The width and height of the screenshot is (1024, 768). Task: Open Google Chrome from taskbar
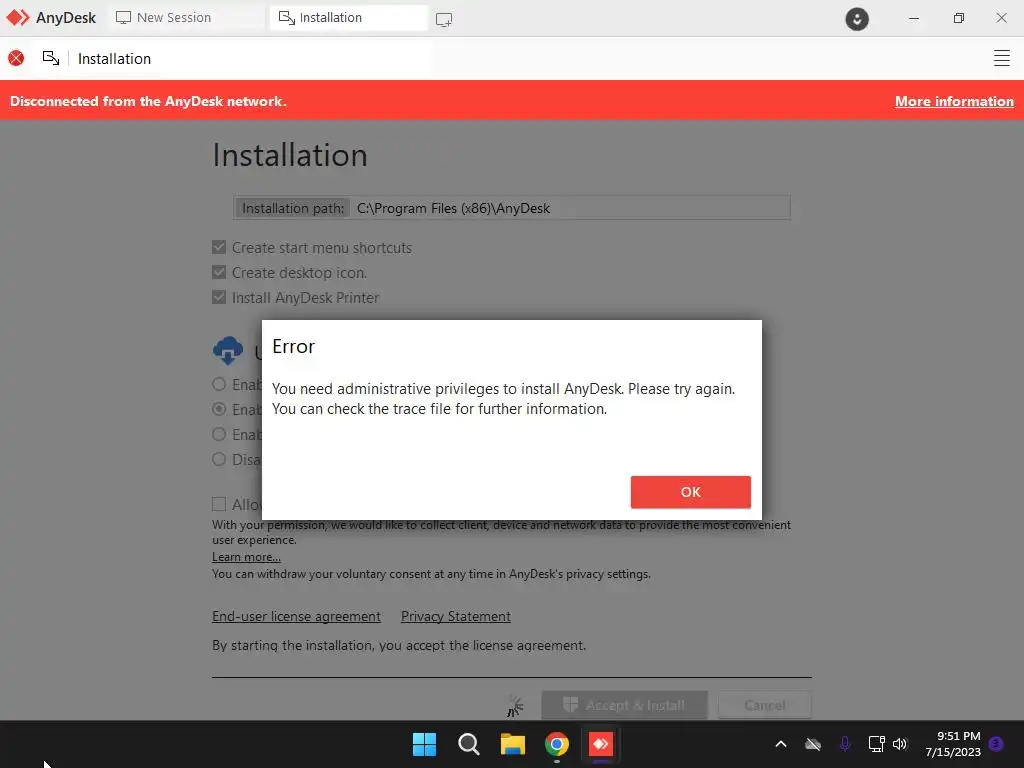pos(557,744)
